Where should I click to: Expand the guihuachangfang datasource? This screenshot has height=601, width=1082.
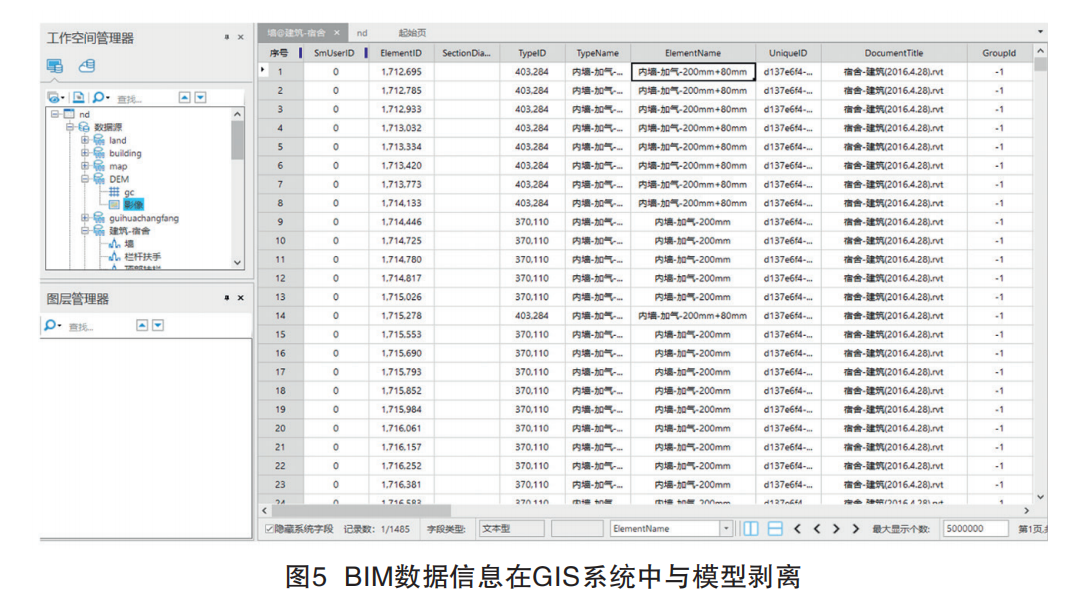pyautogui.click(x=85, y=217)
